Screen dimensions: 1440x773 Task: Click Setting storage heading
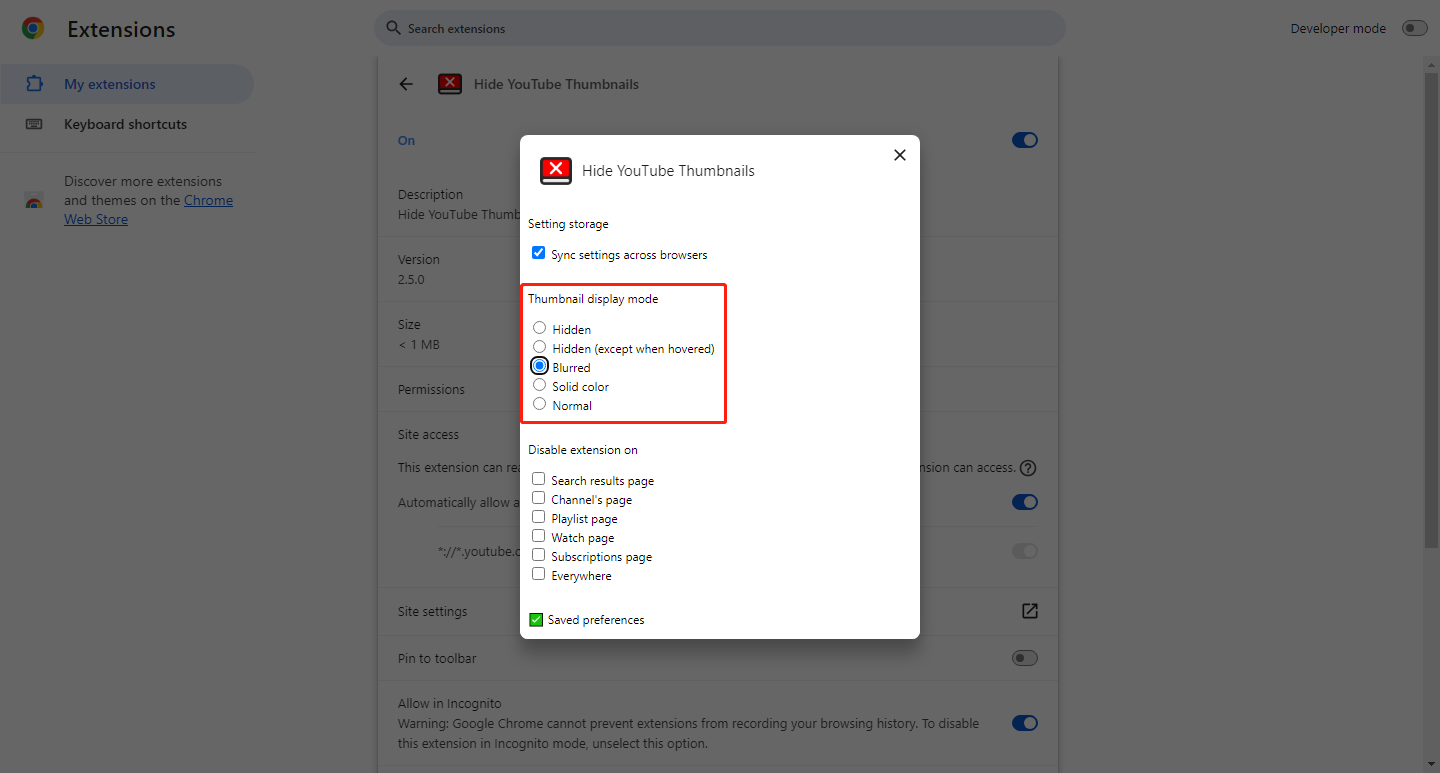(568, 224)
